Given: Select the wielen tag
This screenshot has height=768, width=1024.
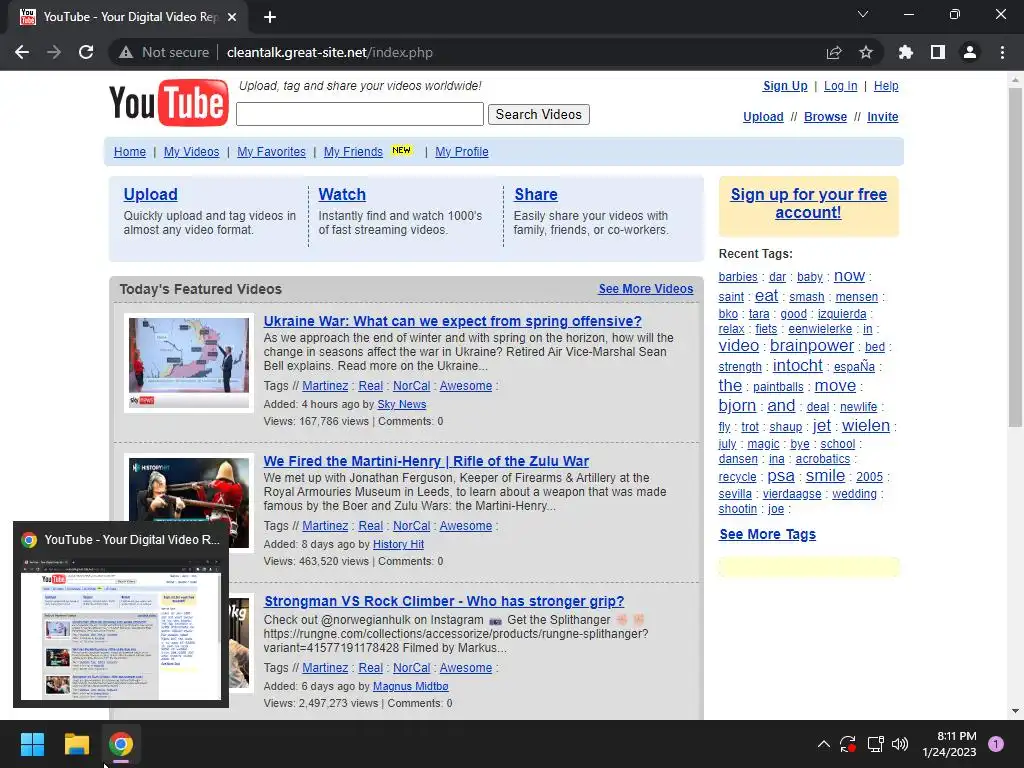Looking at the screenshot, I should pyautogui.click(x=866, y=426).
